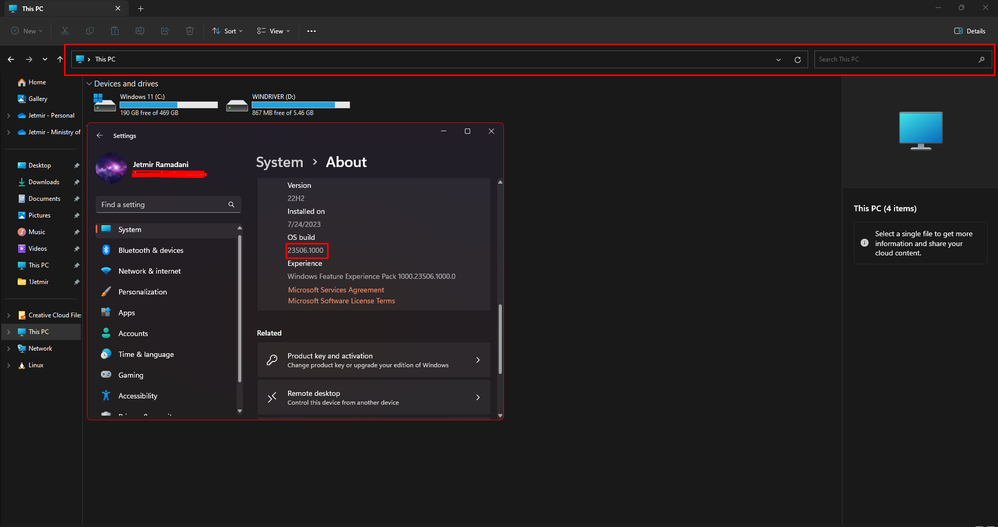The image size is (998, 527).
Task: Open Time & language settings
Action: pos(168,354)
